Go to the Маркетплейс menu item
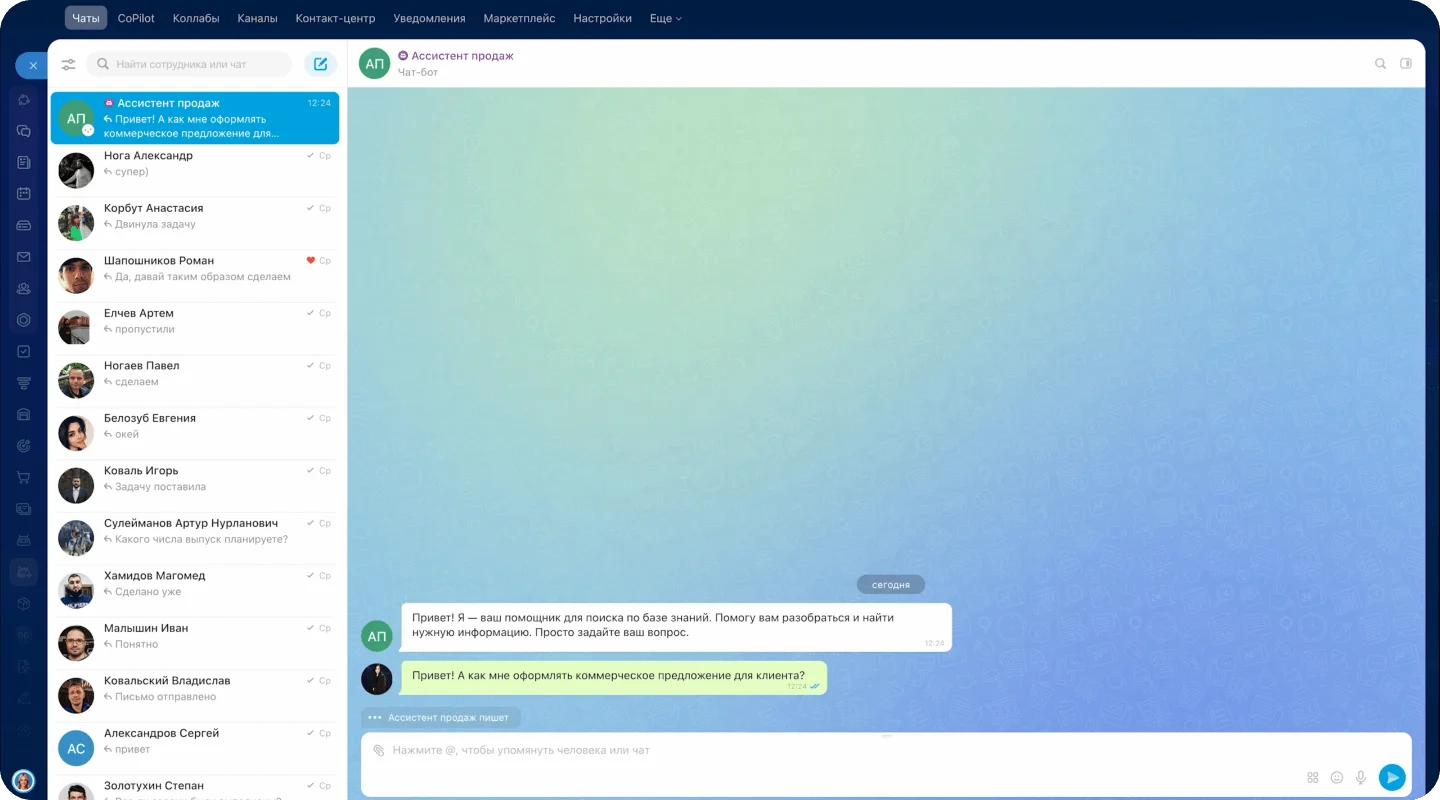This screenshot has width=1440, height=800. point(520,18)
